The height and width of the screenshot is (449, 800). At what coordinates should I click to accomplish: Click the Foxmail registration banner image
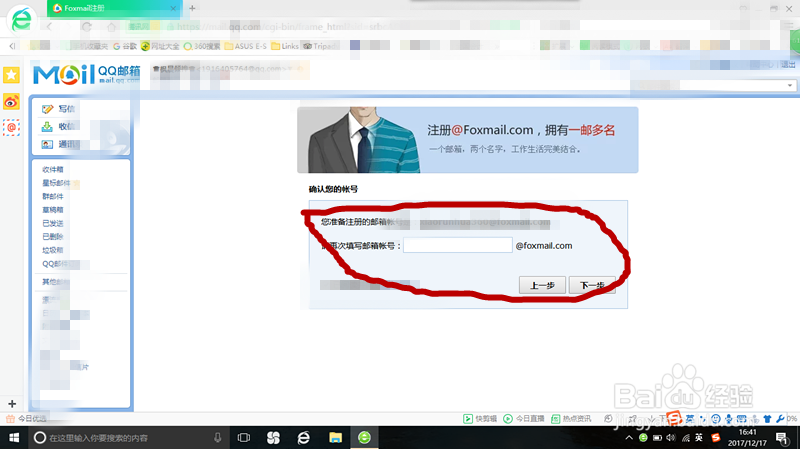pyautogui.click(x=467, y=140)
